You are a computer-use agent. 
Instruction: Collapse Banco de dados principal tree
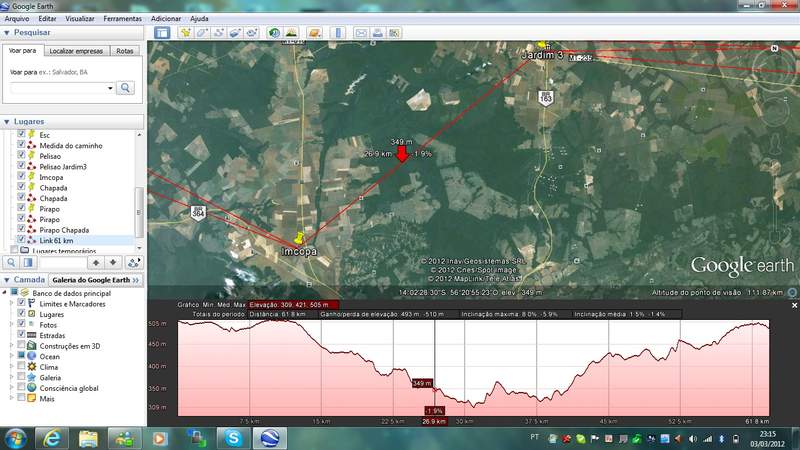click(x=5, y=293)
